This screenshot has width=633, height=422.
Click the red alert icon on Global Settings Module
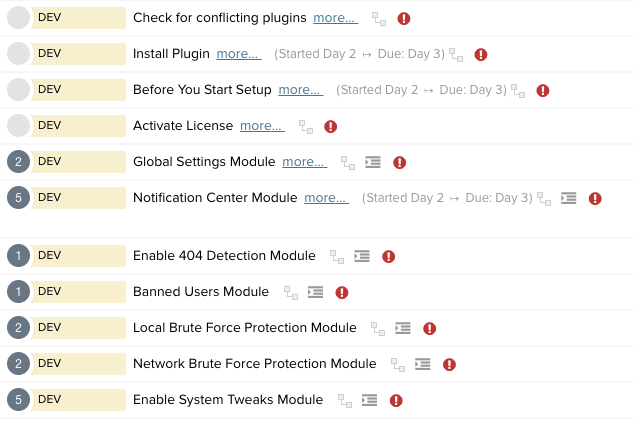[400, 163]
